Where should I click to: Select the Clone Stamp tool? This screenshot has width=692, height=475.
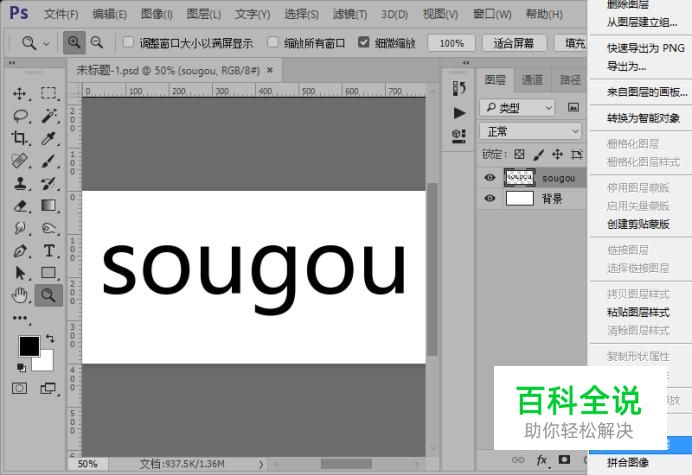20,183
